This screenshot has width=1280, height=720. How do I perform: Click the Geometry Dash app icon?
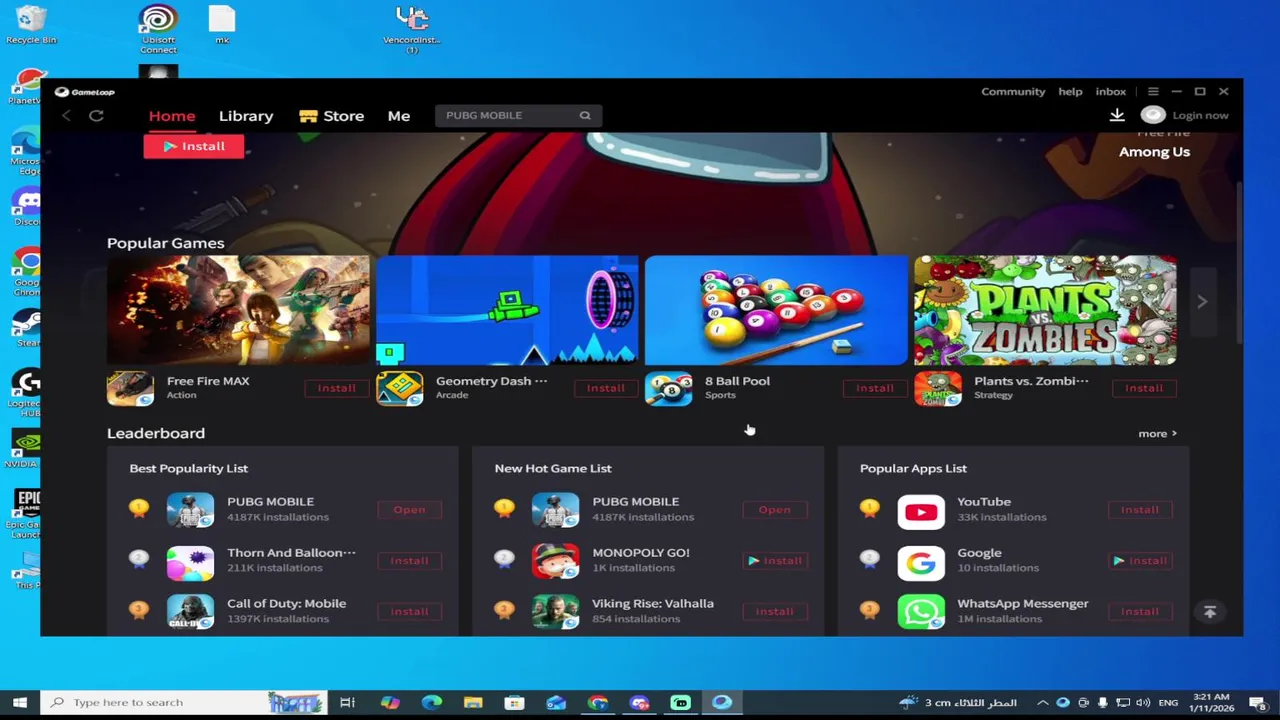pos(400,388)
